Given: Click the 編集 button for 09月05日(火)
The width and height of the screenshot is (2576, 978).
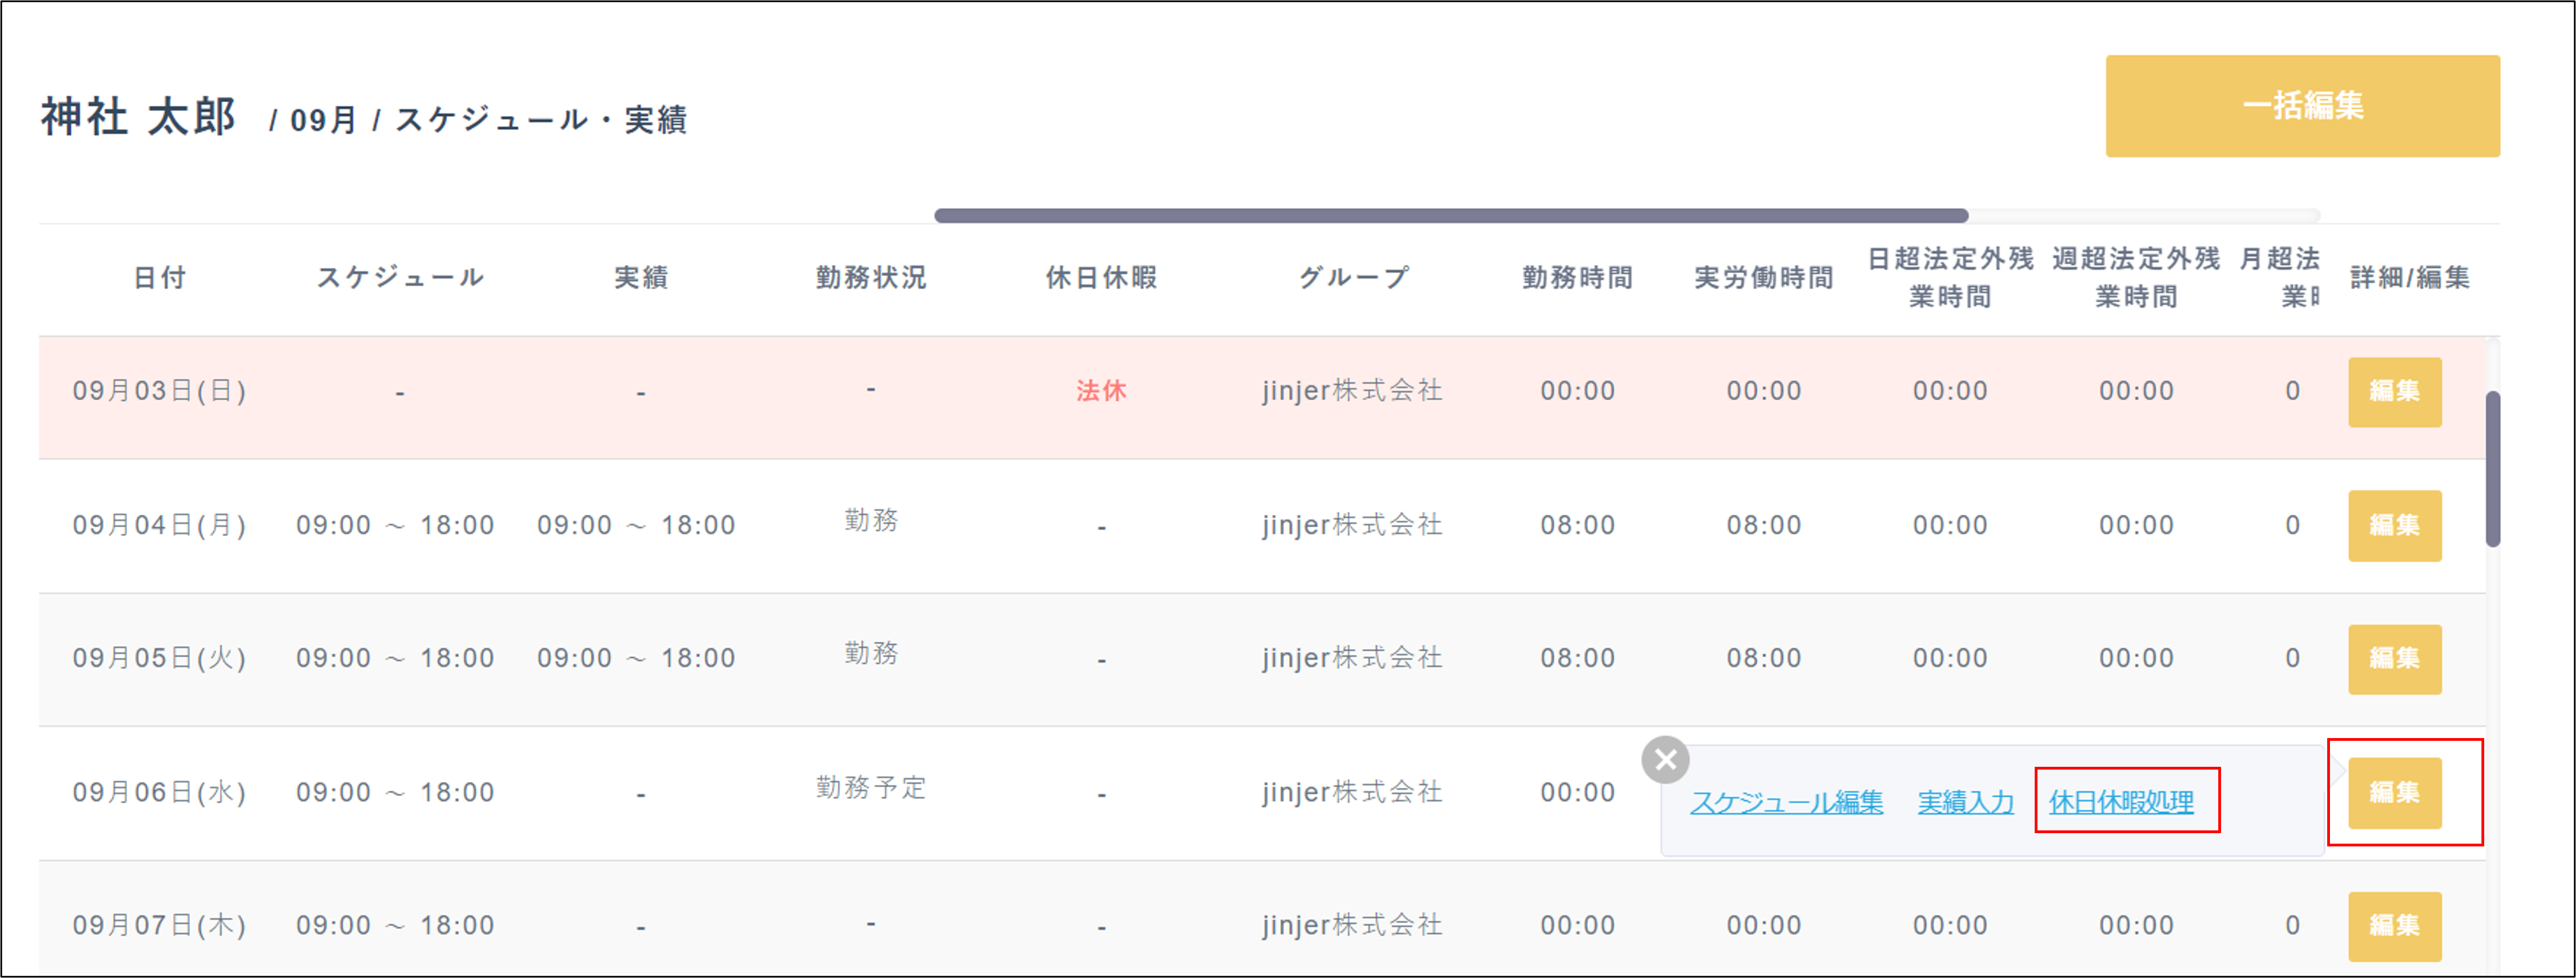Looking at the screenshot, I should tap(2395, 659).
